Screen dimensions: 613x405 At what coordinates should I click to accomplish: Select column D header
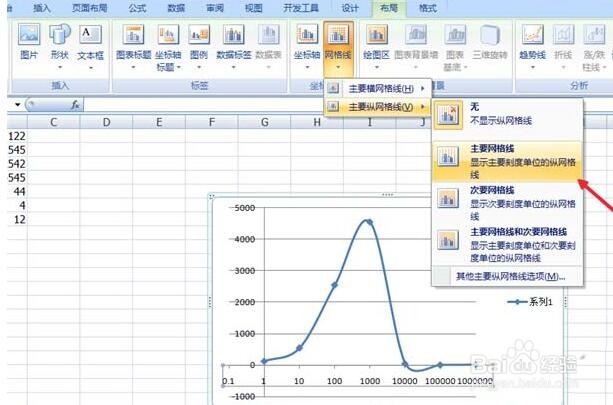click(106, 122)
